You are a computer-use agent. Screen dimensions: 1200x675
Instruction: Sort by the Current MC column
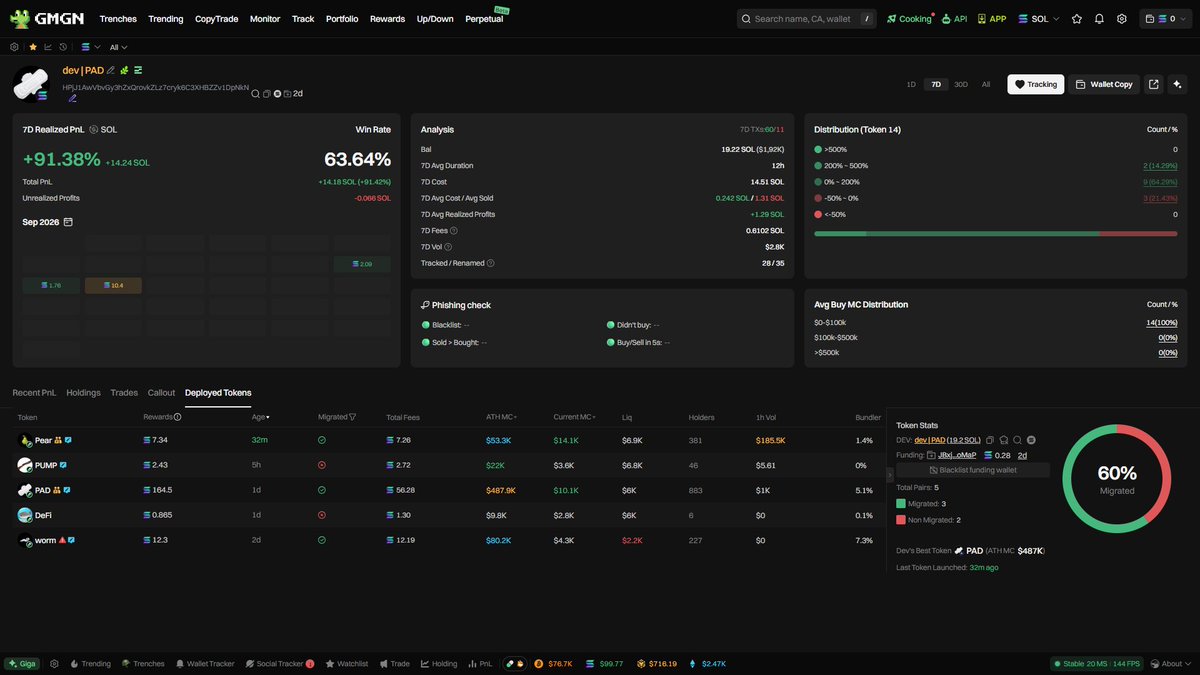point(575,417)
